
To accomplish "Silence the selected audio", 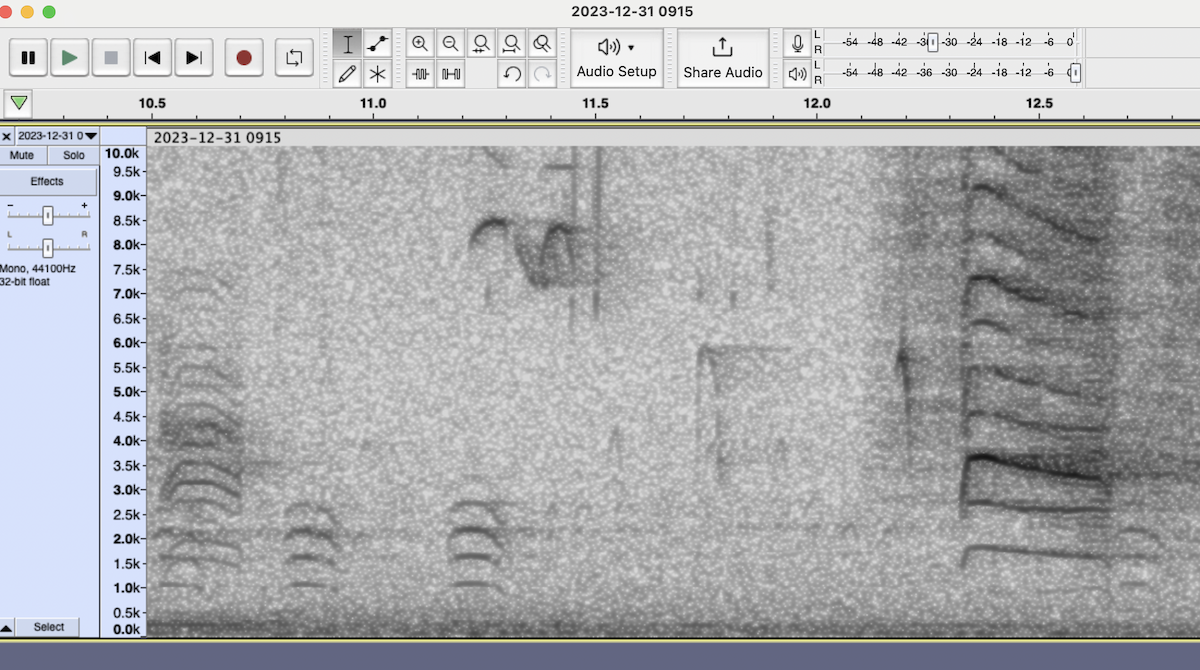I will click(x=451, y=74).
